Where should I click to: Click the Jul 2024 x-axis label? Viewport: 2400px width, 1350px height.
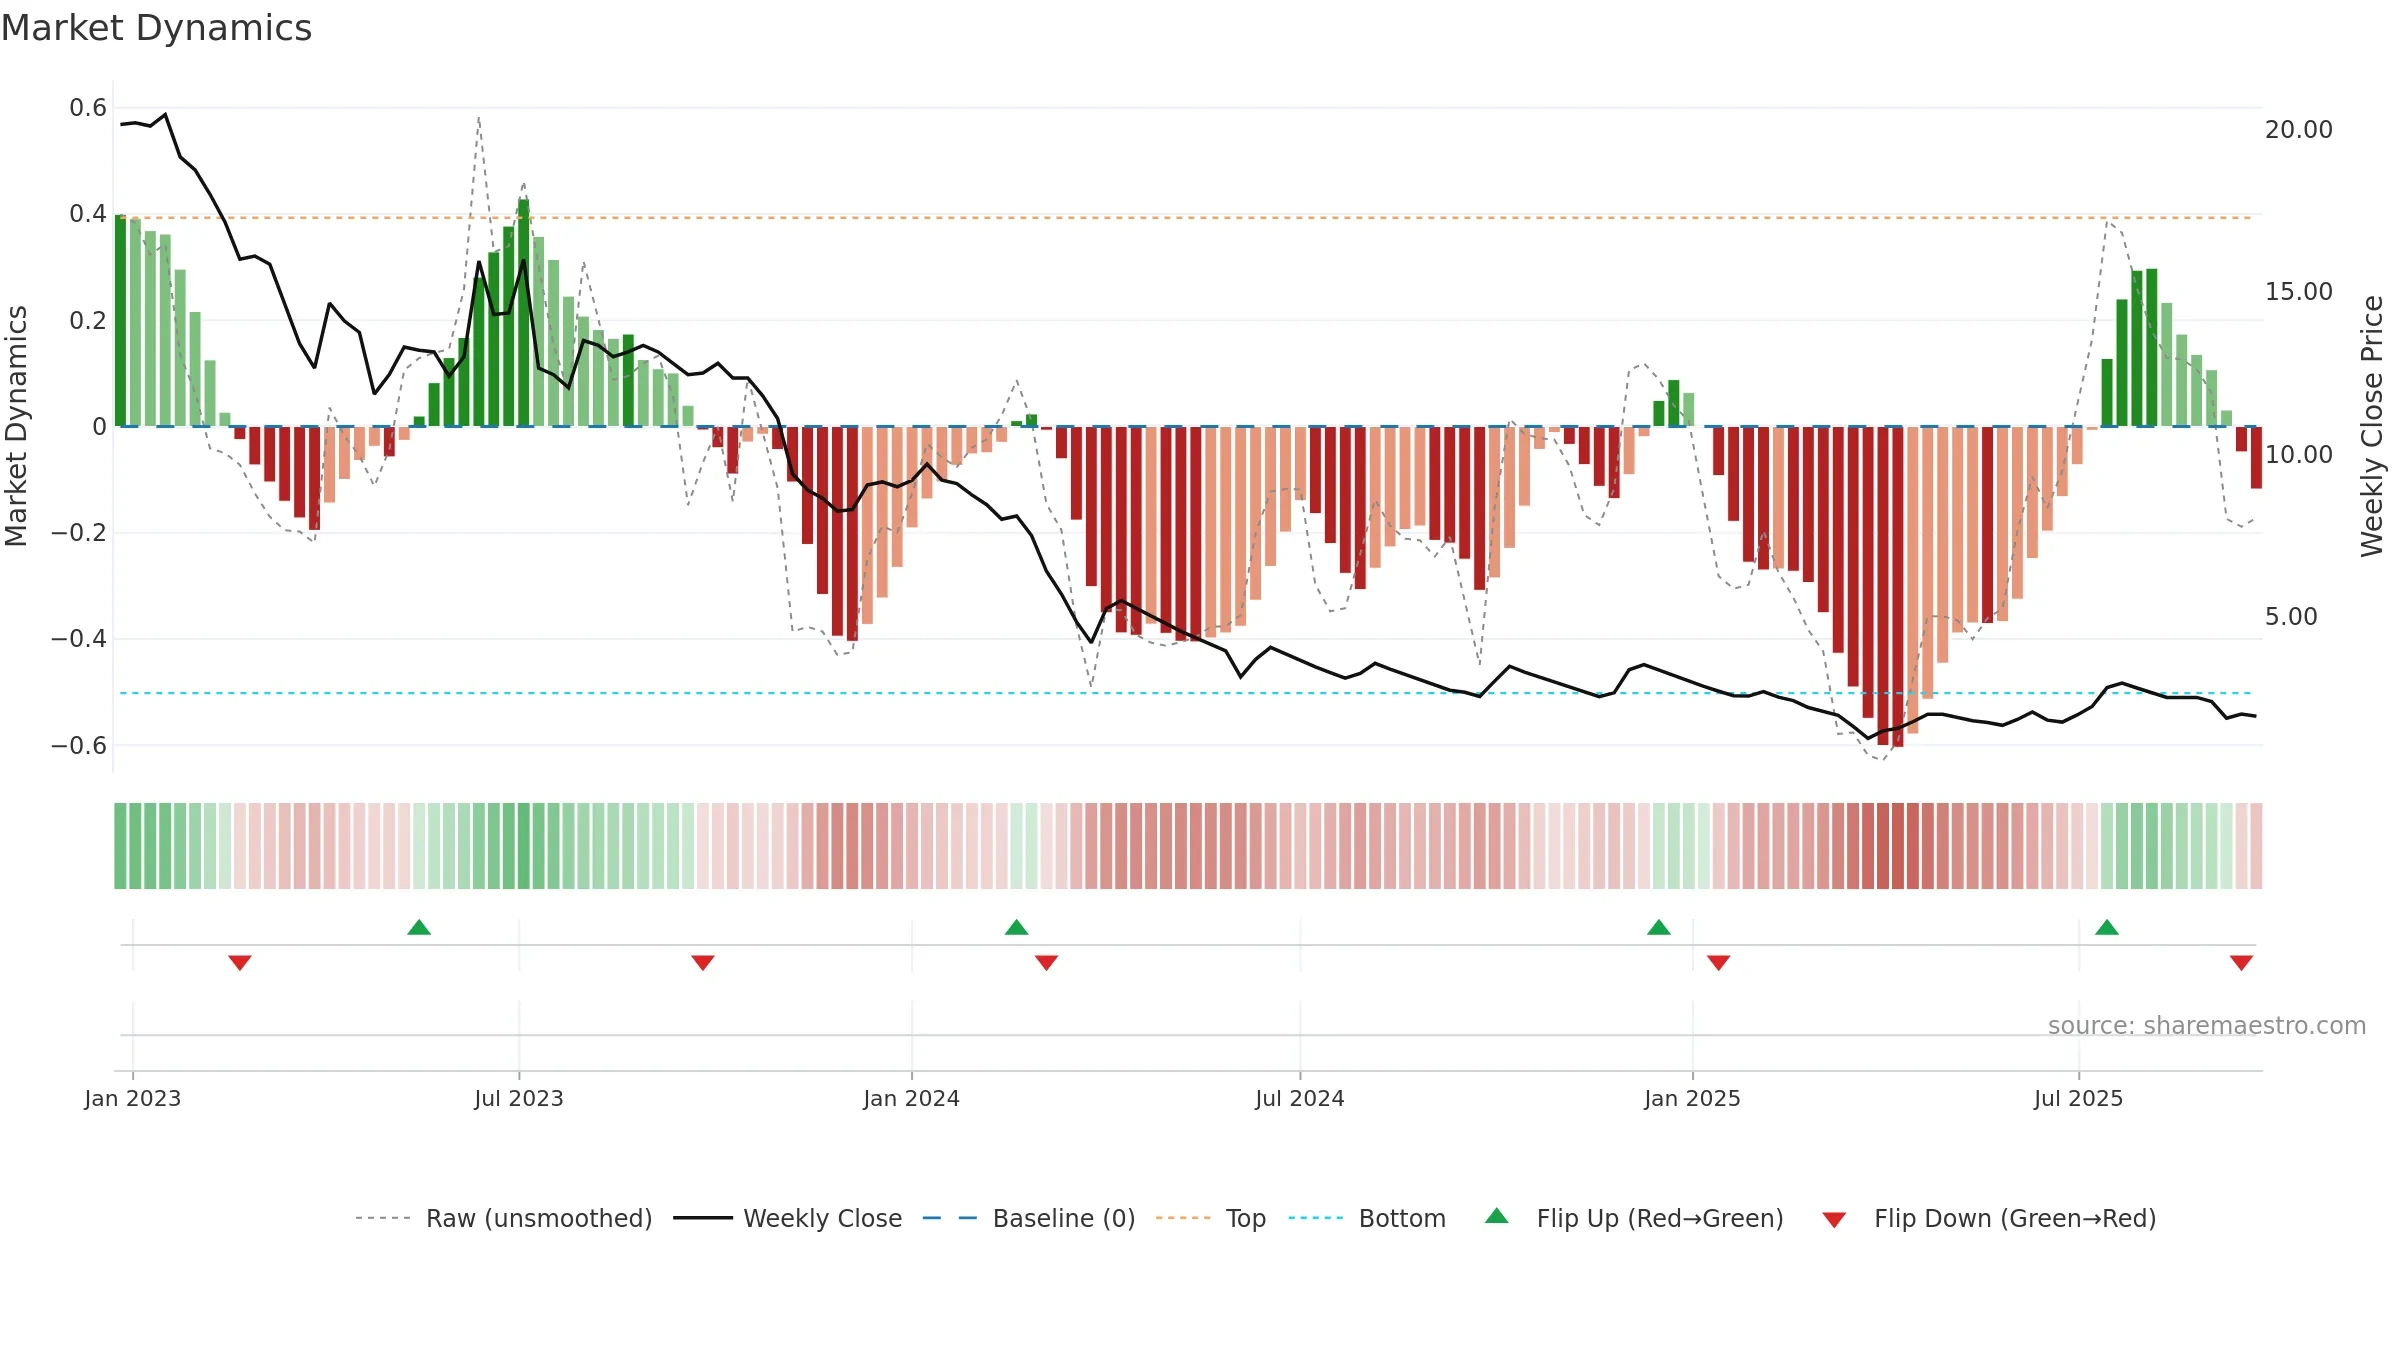point(1300,1098)
